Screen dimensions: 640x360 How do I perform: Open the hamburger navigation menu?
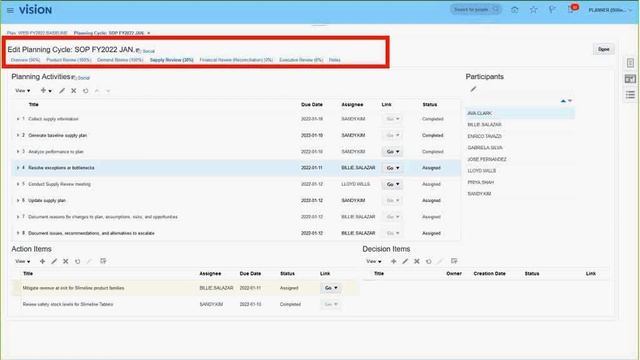10,10
